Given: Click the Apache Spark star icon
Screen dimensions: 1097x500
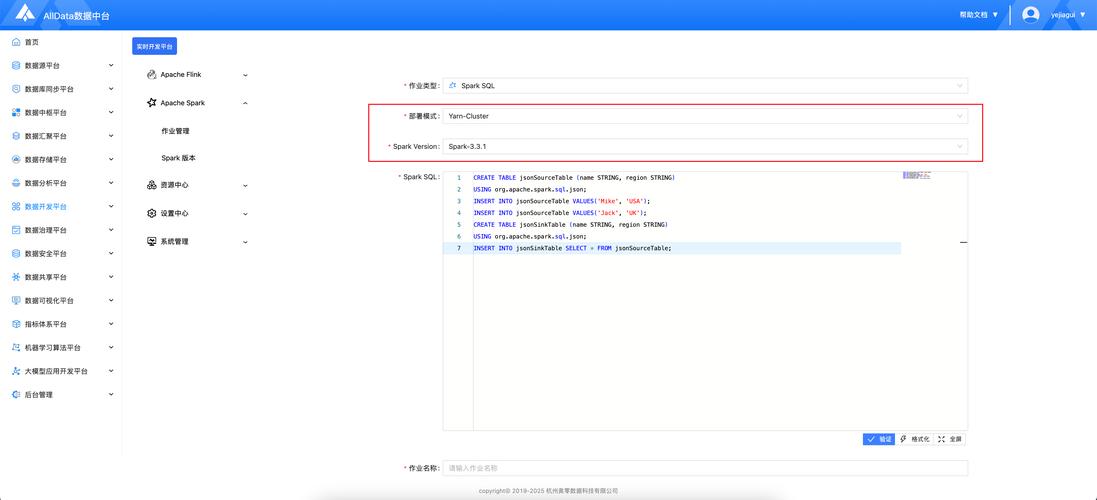Looking at the screenshot, I should click(151, 102).
